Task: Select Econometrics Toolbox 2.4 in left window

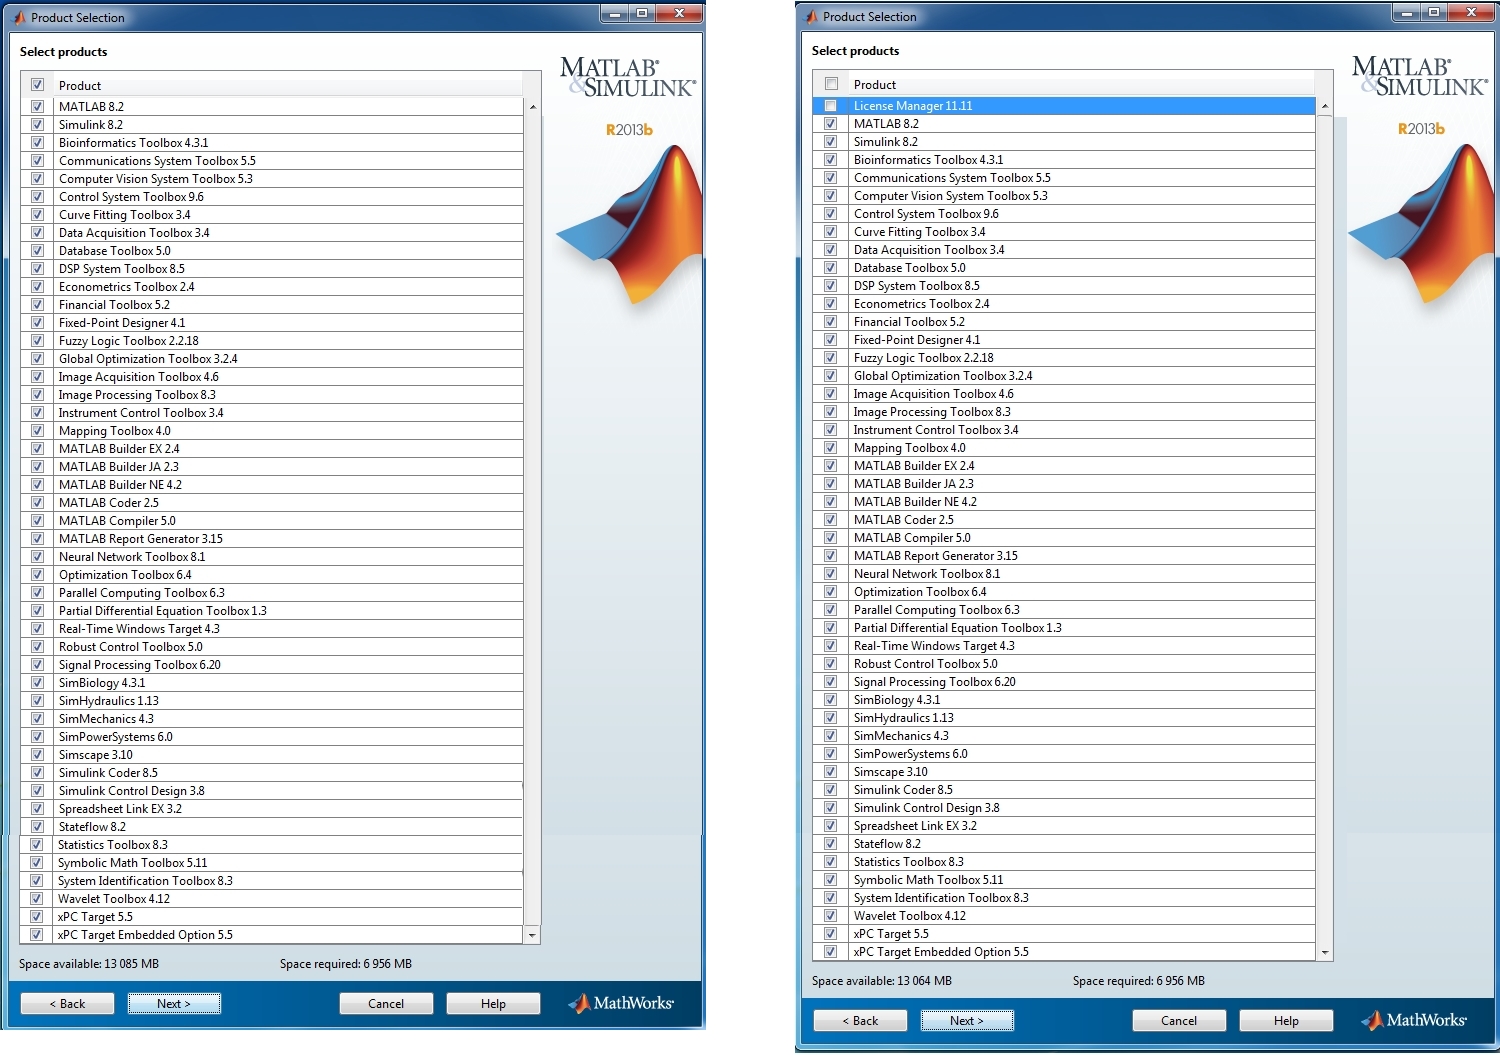Action: [272, 287]
